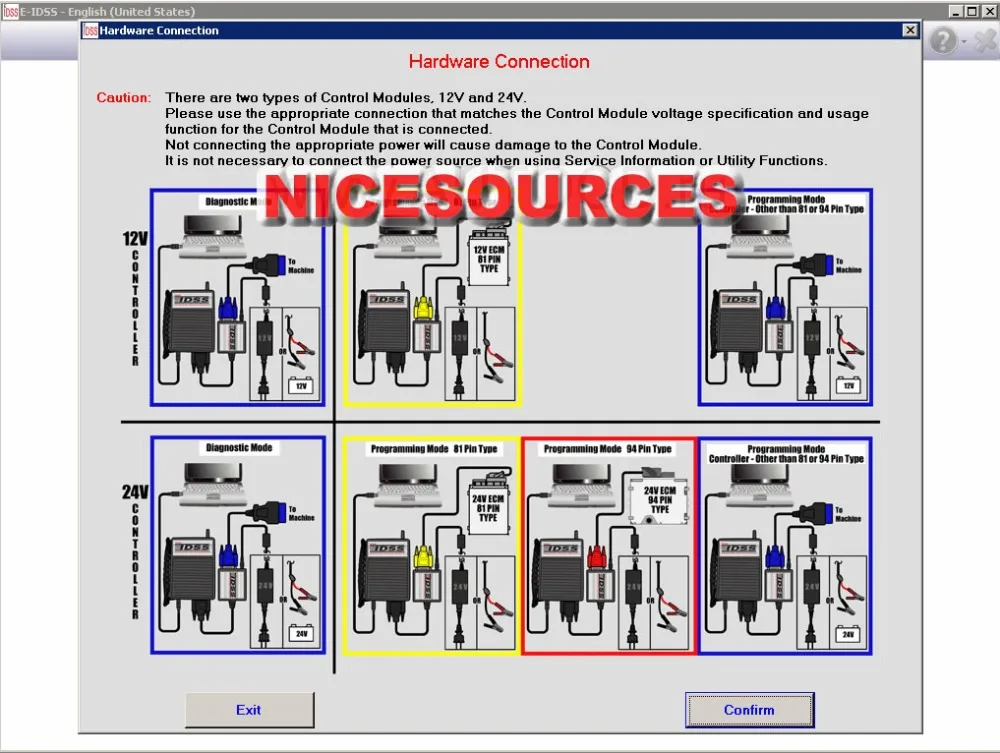The image size is (1000, 753).
Task: Click the 24V ECM 94 PIN TYPE module
Action: click(x=659, y=501)
